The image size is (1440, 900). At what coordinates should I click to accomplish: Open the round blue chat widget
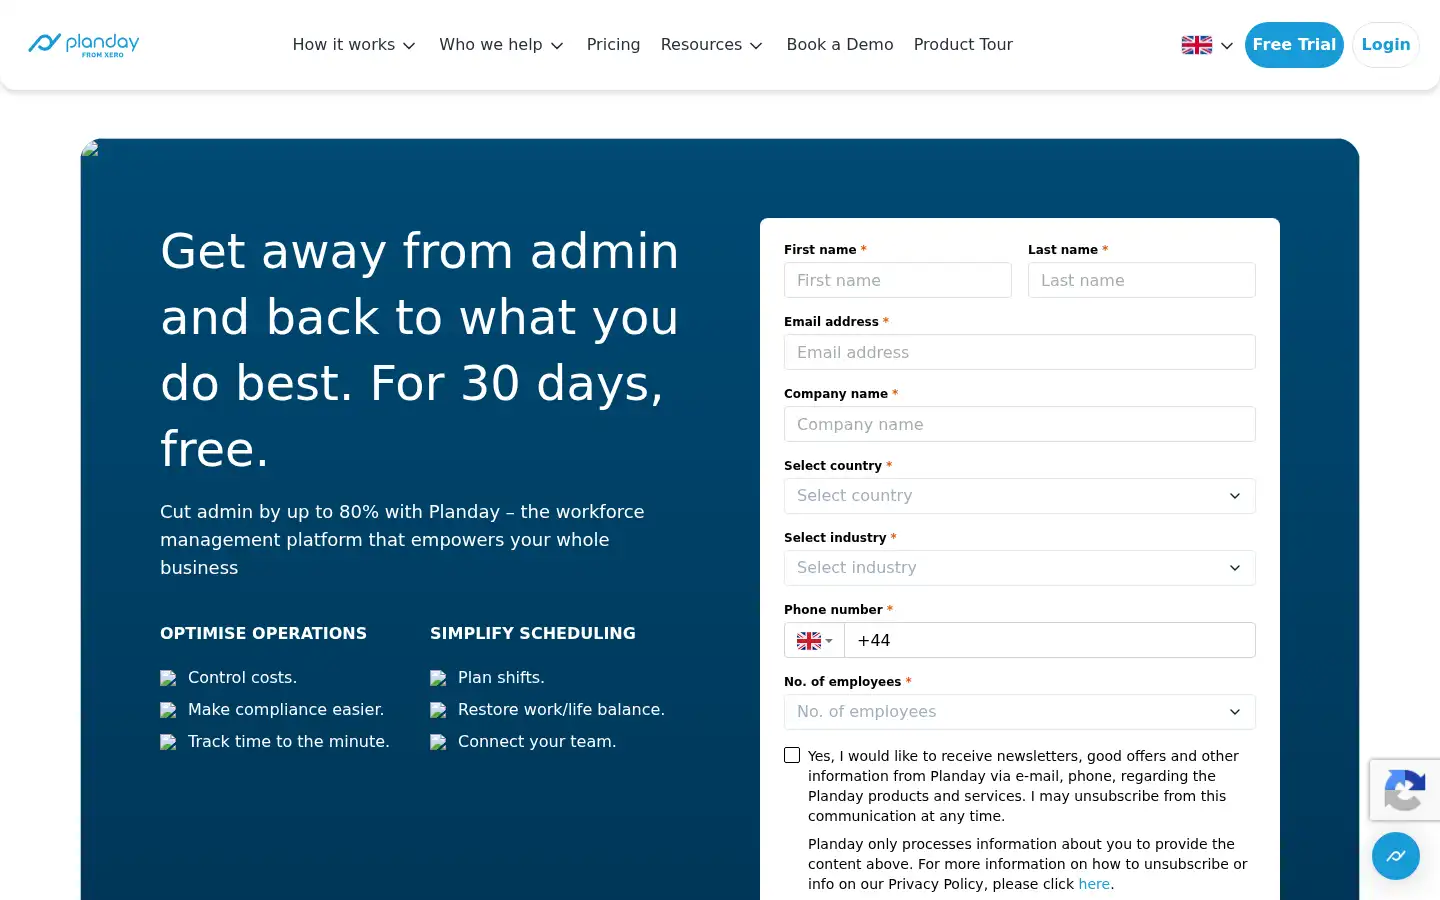coord(1396,856)
